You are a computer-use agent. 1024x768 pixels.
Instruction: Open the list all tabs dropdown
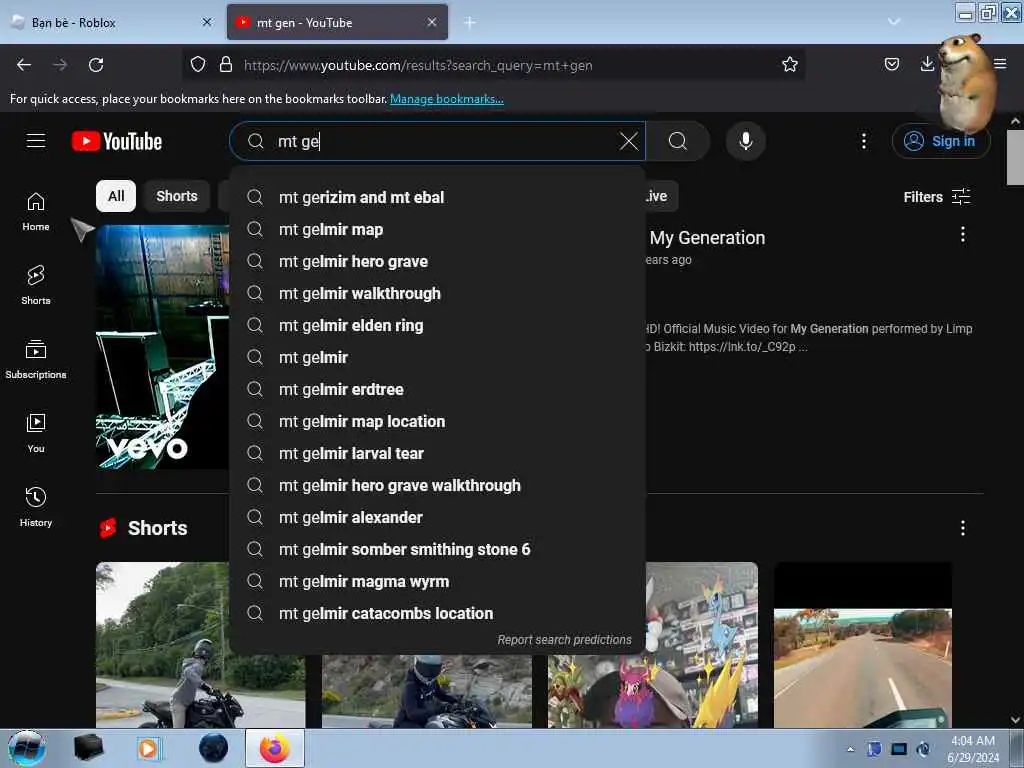point(894,22)
